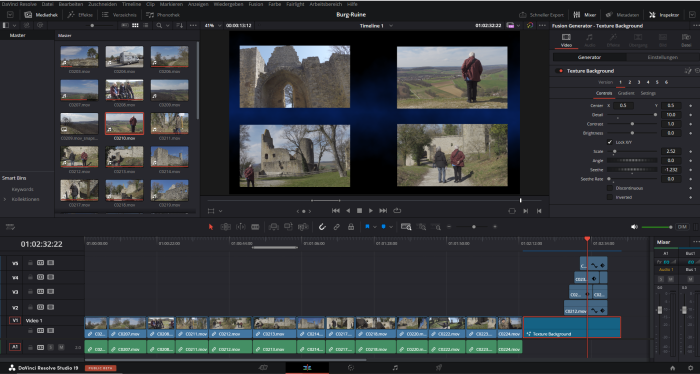The image size is (700, 374).
Task: Open the Phonothek sound library
Action: [163, 15]
